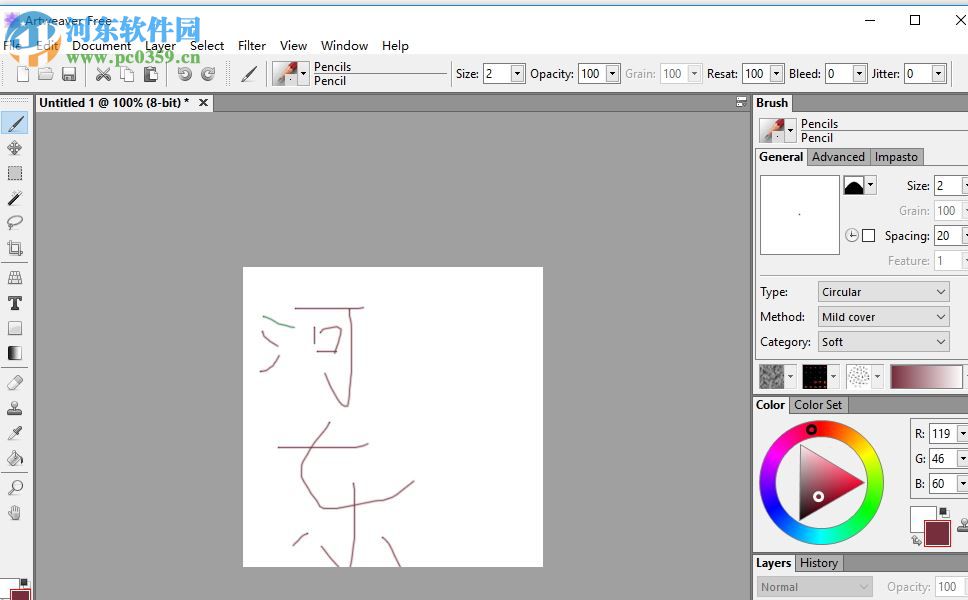Undo the last stroke

185,73
